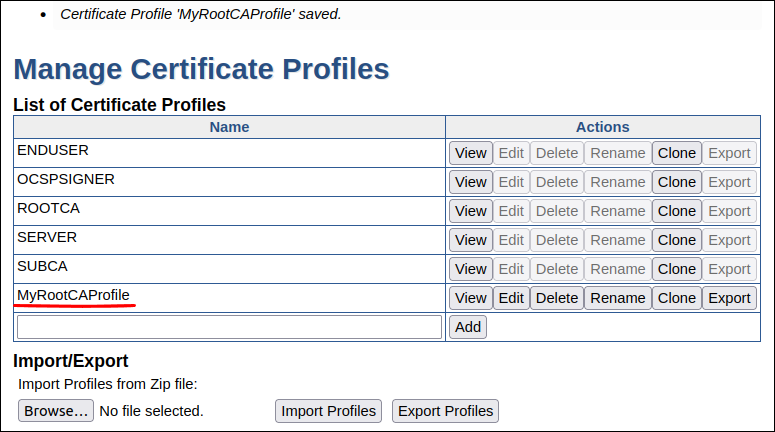Clone the SERVER profile
Image resolution: width=775 pixels, height=432 pixels.
(x=676, y=240)
